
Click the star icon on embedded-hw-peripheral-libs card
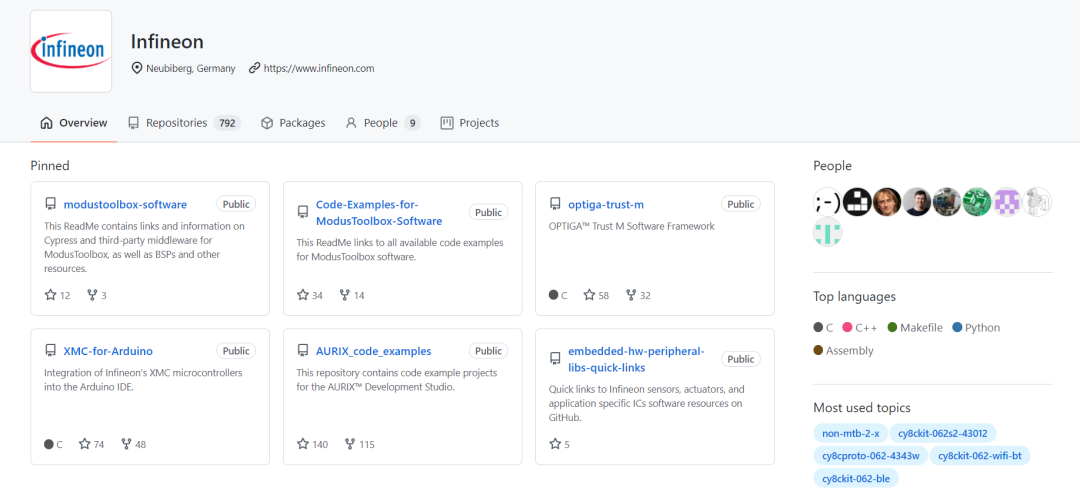[x=555, y=444]
